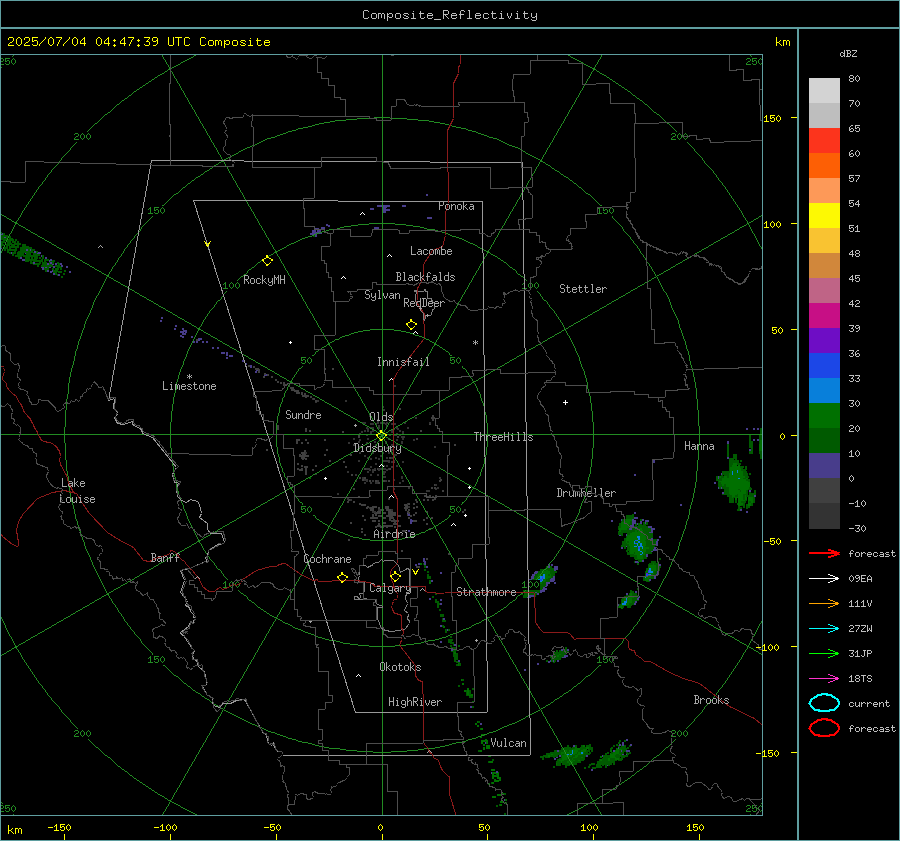Click the HighRiver label
This screenshot has height=841, width=900.
415,702
